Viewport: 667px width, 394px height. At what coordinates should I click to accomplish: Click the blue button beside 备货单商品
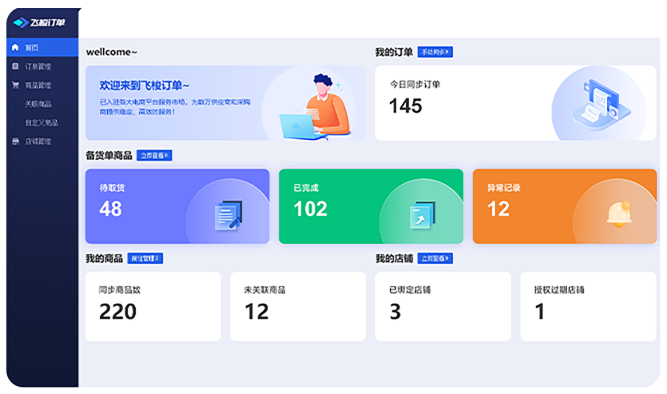coord(154,155)
